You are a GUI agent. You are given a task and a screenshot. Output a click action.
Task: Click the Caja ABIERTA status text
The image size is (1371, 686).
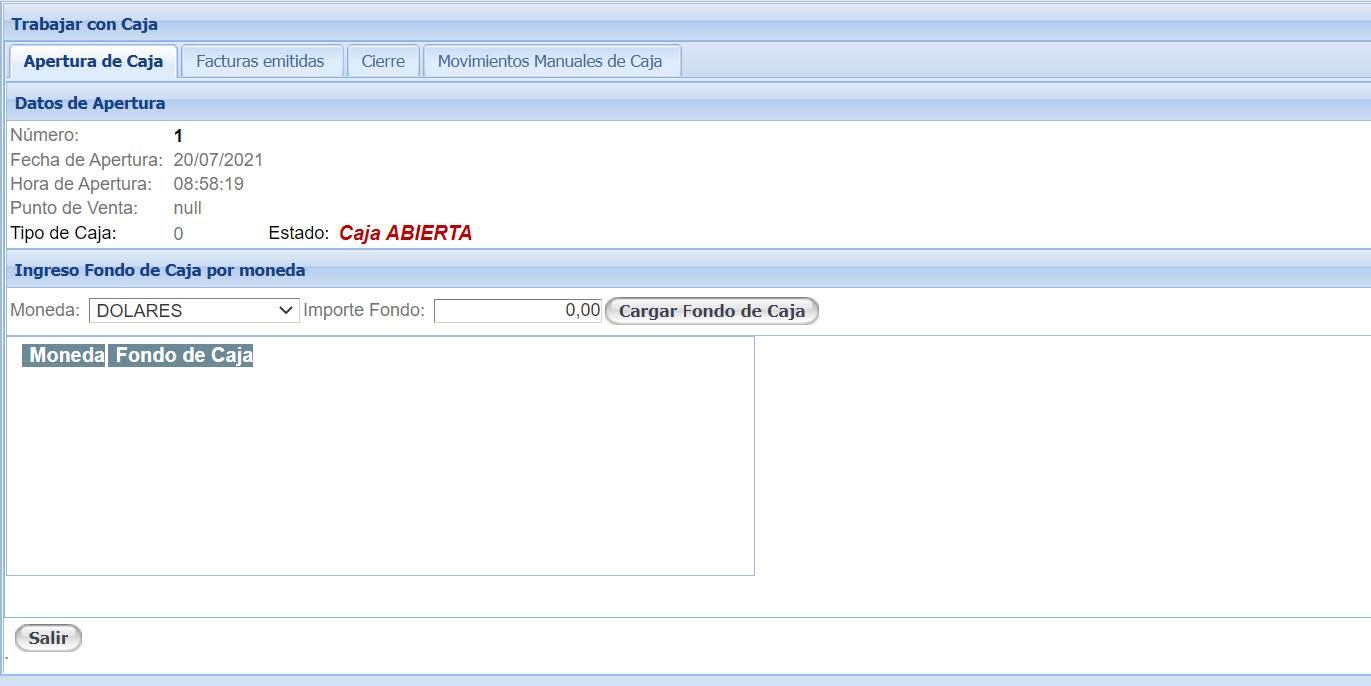point(407,232)
